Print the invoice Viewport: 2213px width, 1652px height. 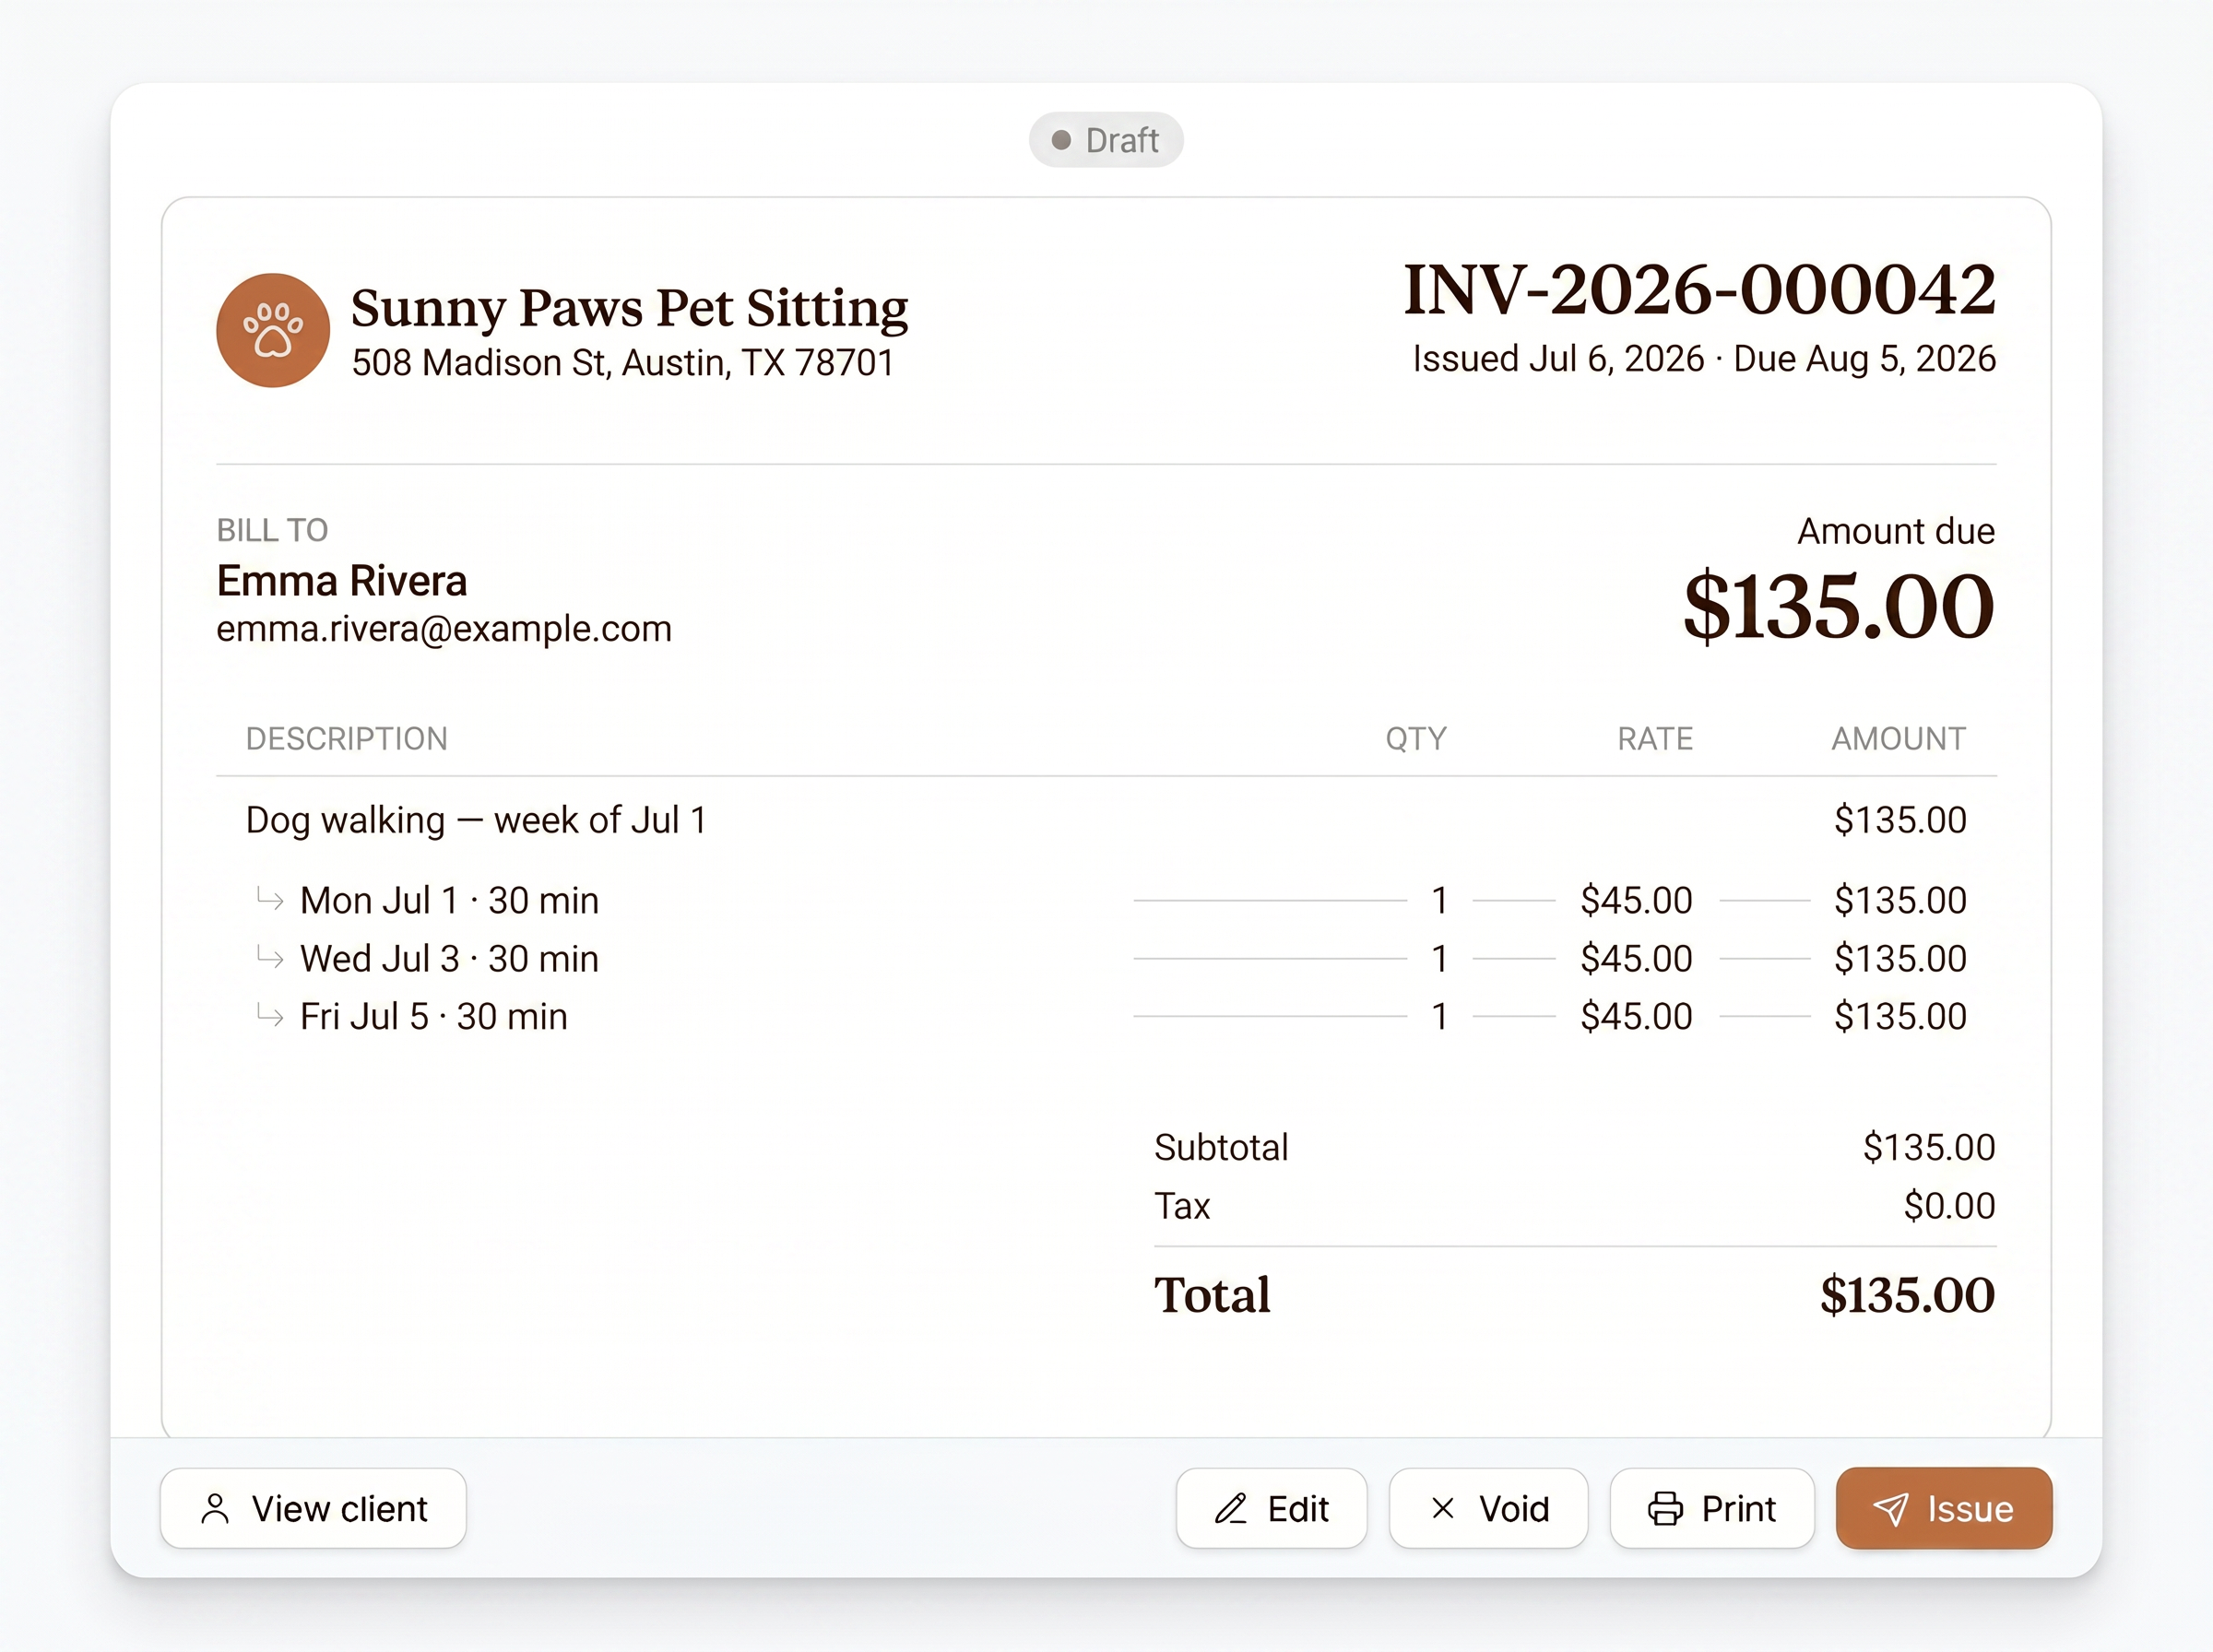1712,1508
